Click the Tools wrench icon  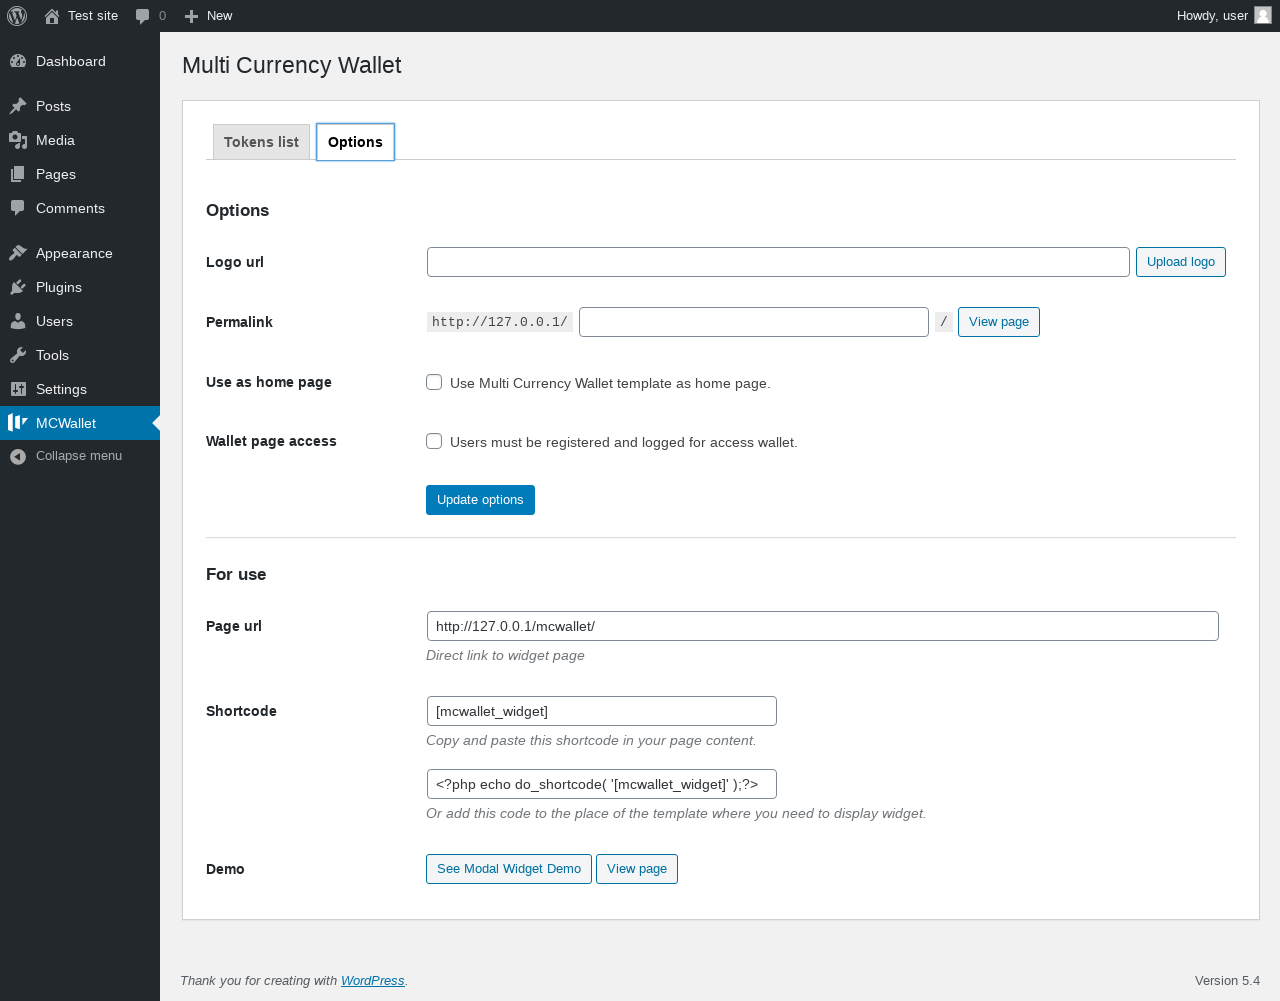coord(18,355)
